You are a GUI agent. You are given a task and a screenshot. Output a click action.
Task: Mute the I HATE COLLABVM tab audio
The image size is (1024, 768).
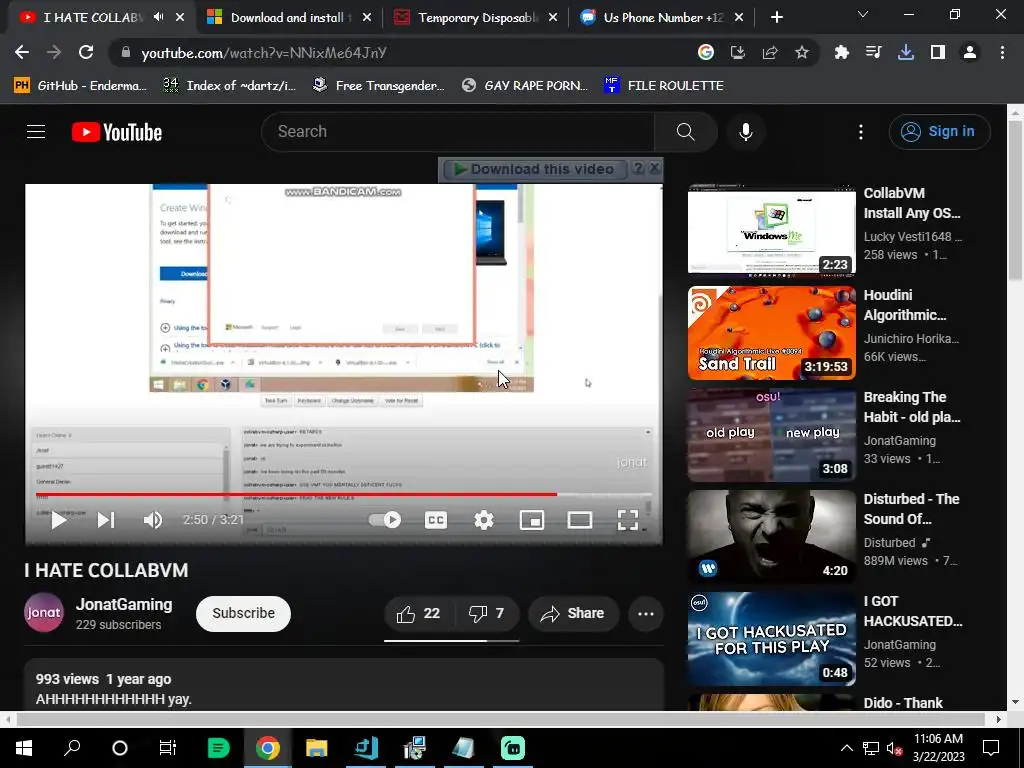coord(159,17)
